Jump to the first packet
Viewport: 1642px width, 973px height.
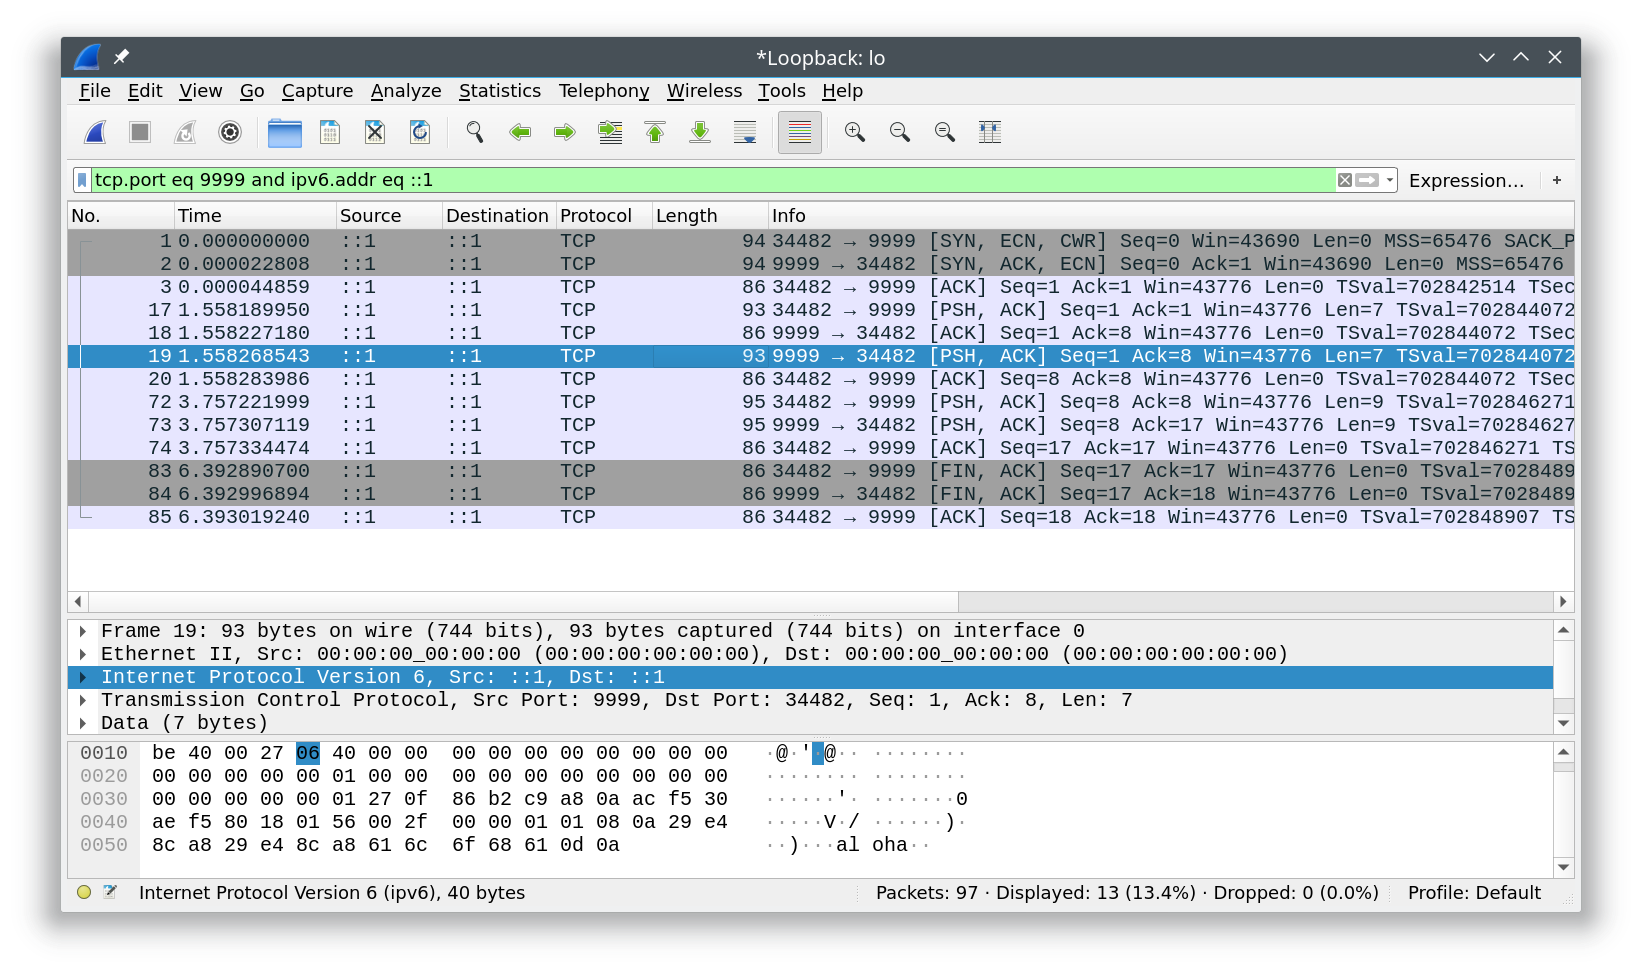(655, 132)
